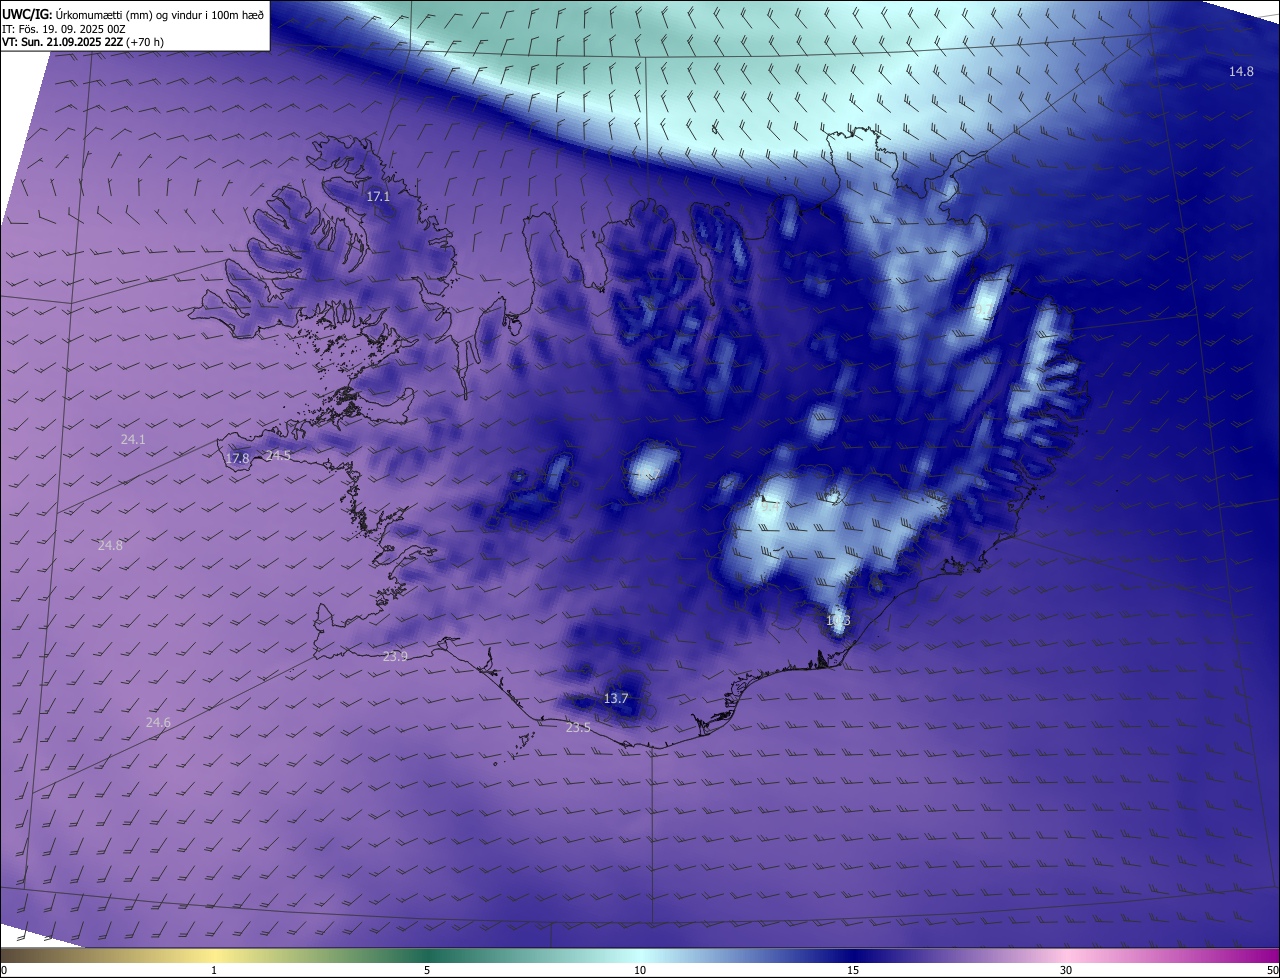Click the 1 tick on the color scale

(x=214, y=970)
